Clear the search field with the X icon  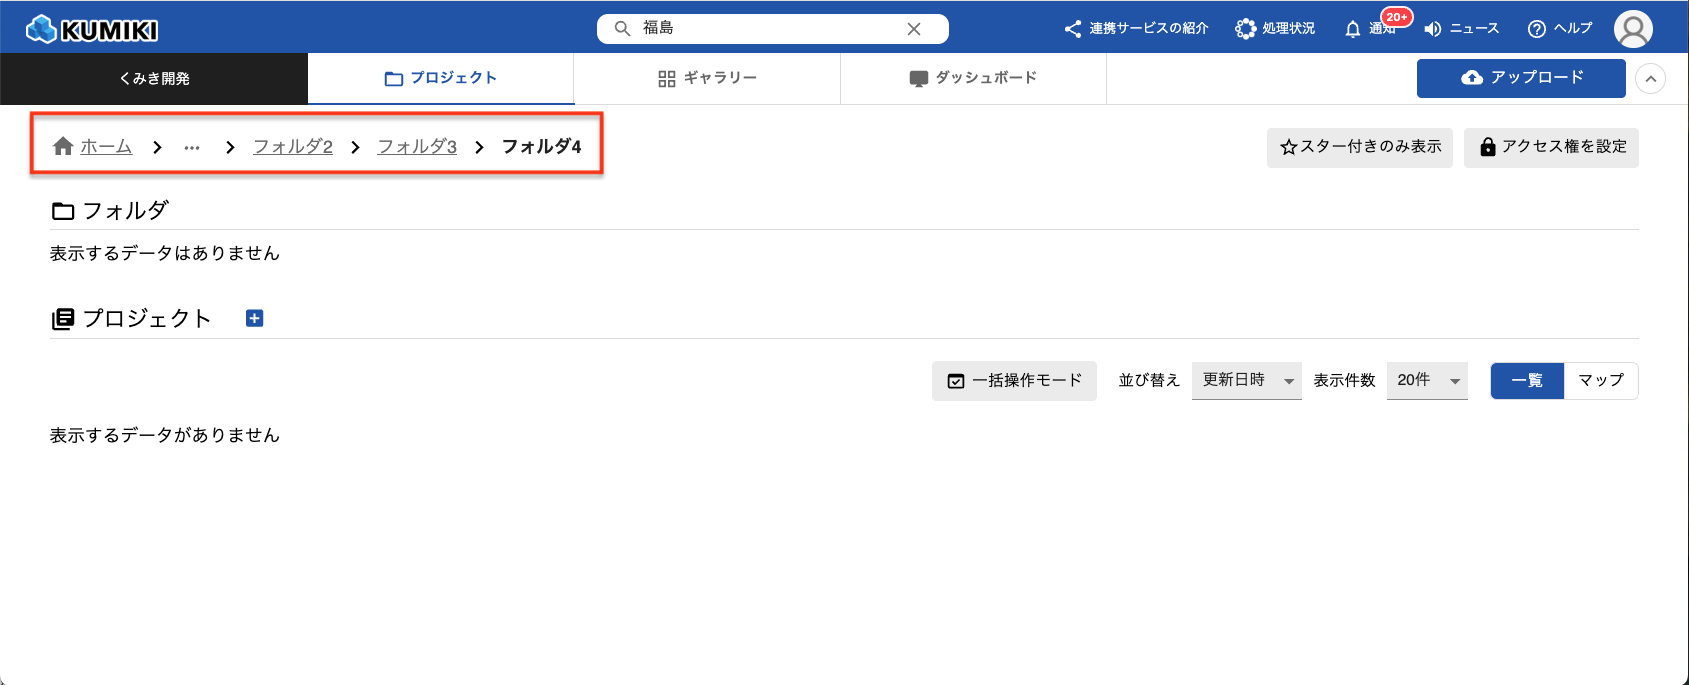[913, 29]
